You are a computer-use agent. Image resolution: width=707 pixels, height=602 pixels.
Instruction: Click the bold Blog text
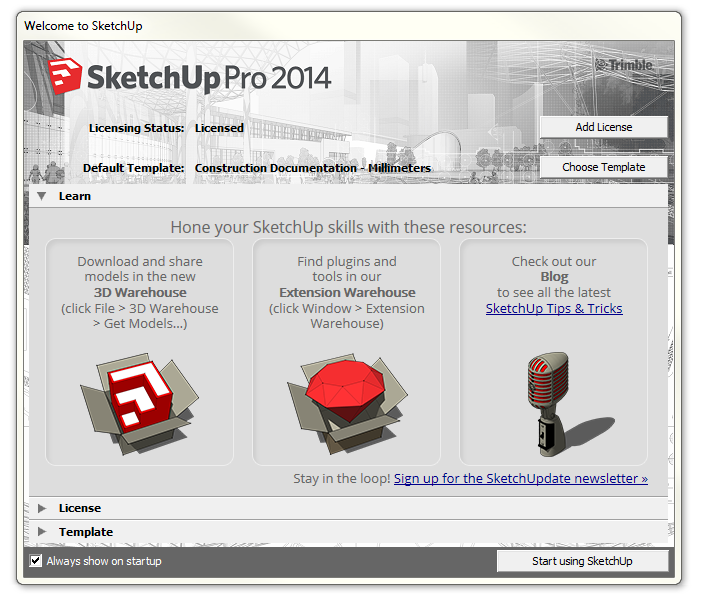pos(554,276)
